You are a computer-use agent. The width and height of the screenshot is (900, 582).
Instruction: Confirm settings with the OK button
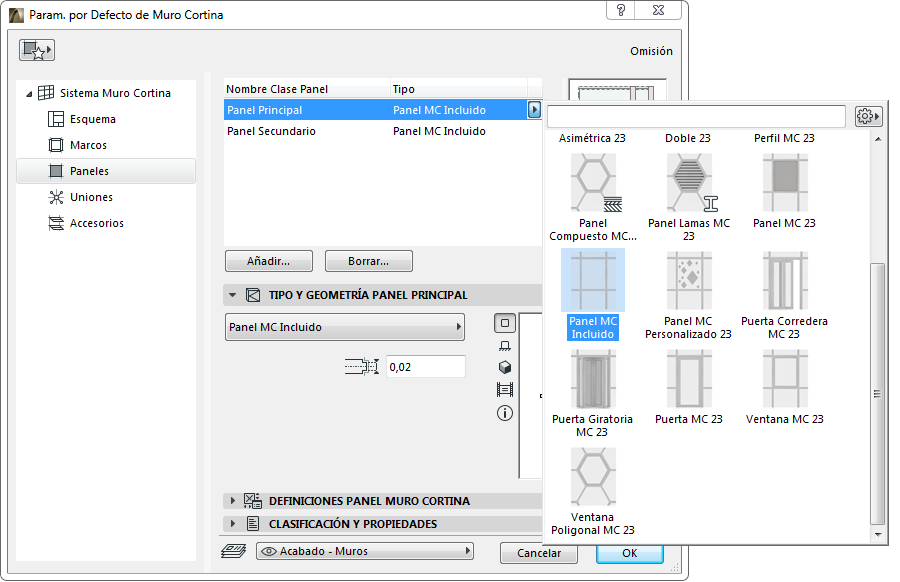tap(629, 553)
